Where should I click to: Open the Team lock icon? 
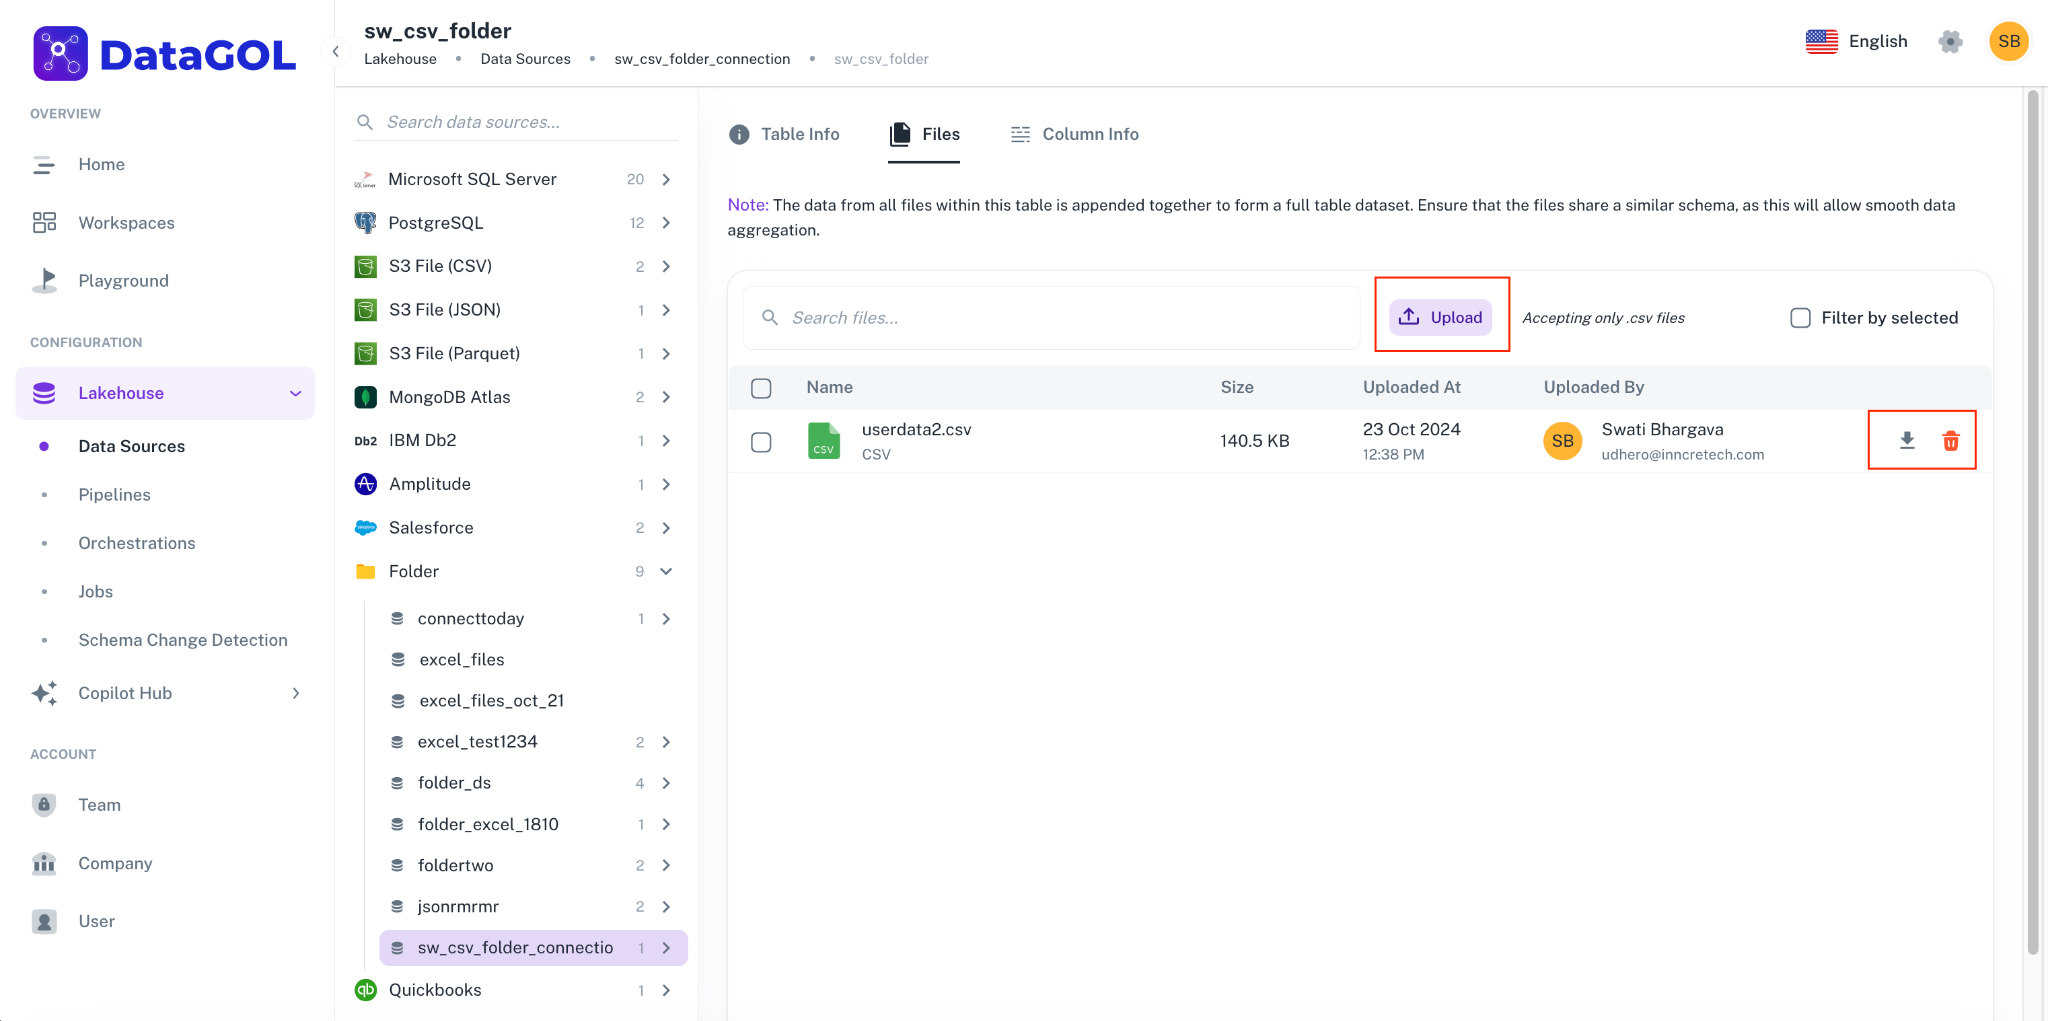44,805
